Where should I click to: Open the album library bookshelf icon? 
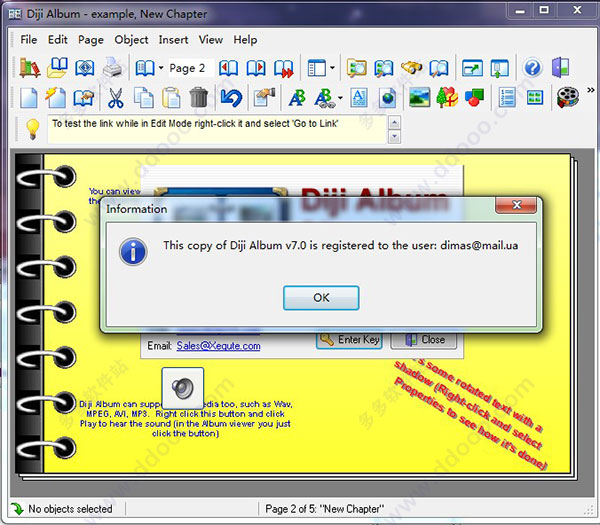point(29,68)
